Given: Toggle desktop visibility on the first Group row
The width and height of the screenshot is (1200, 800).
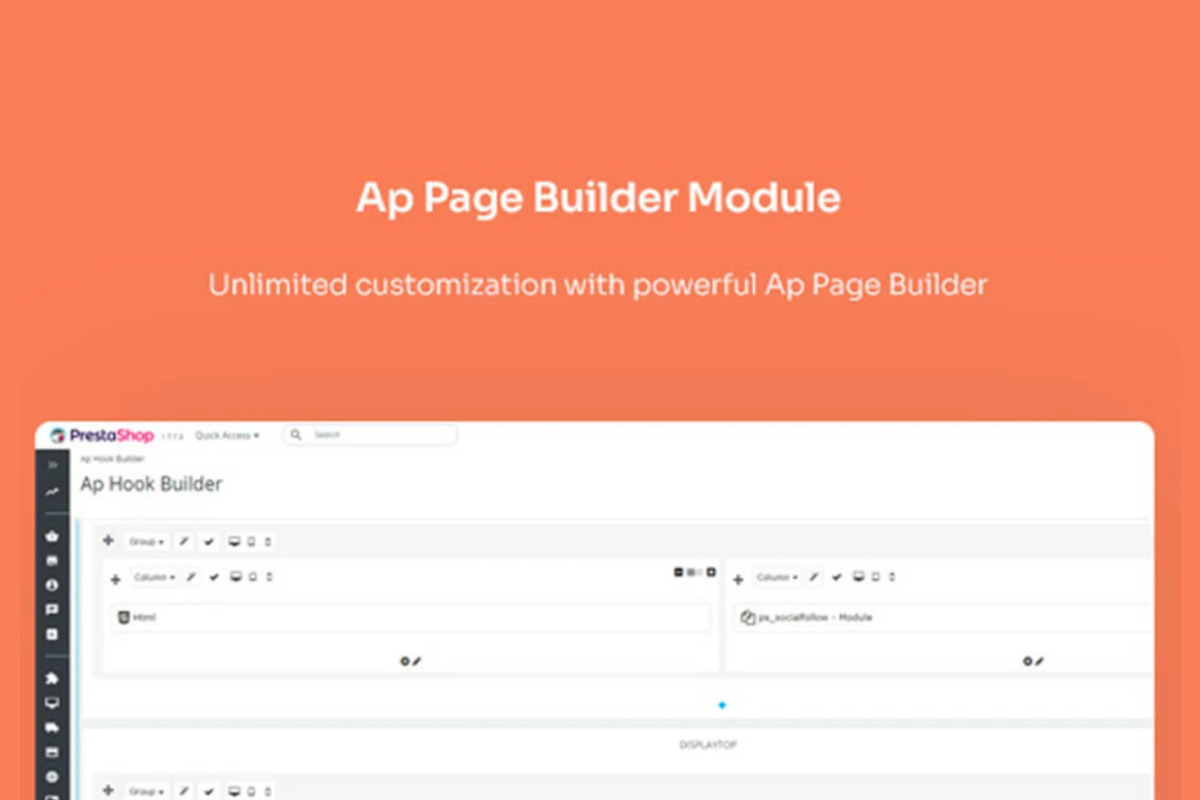Looking at the screenshot, I should pos(234,542).
